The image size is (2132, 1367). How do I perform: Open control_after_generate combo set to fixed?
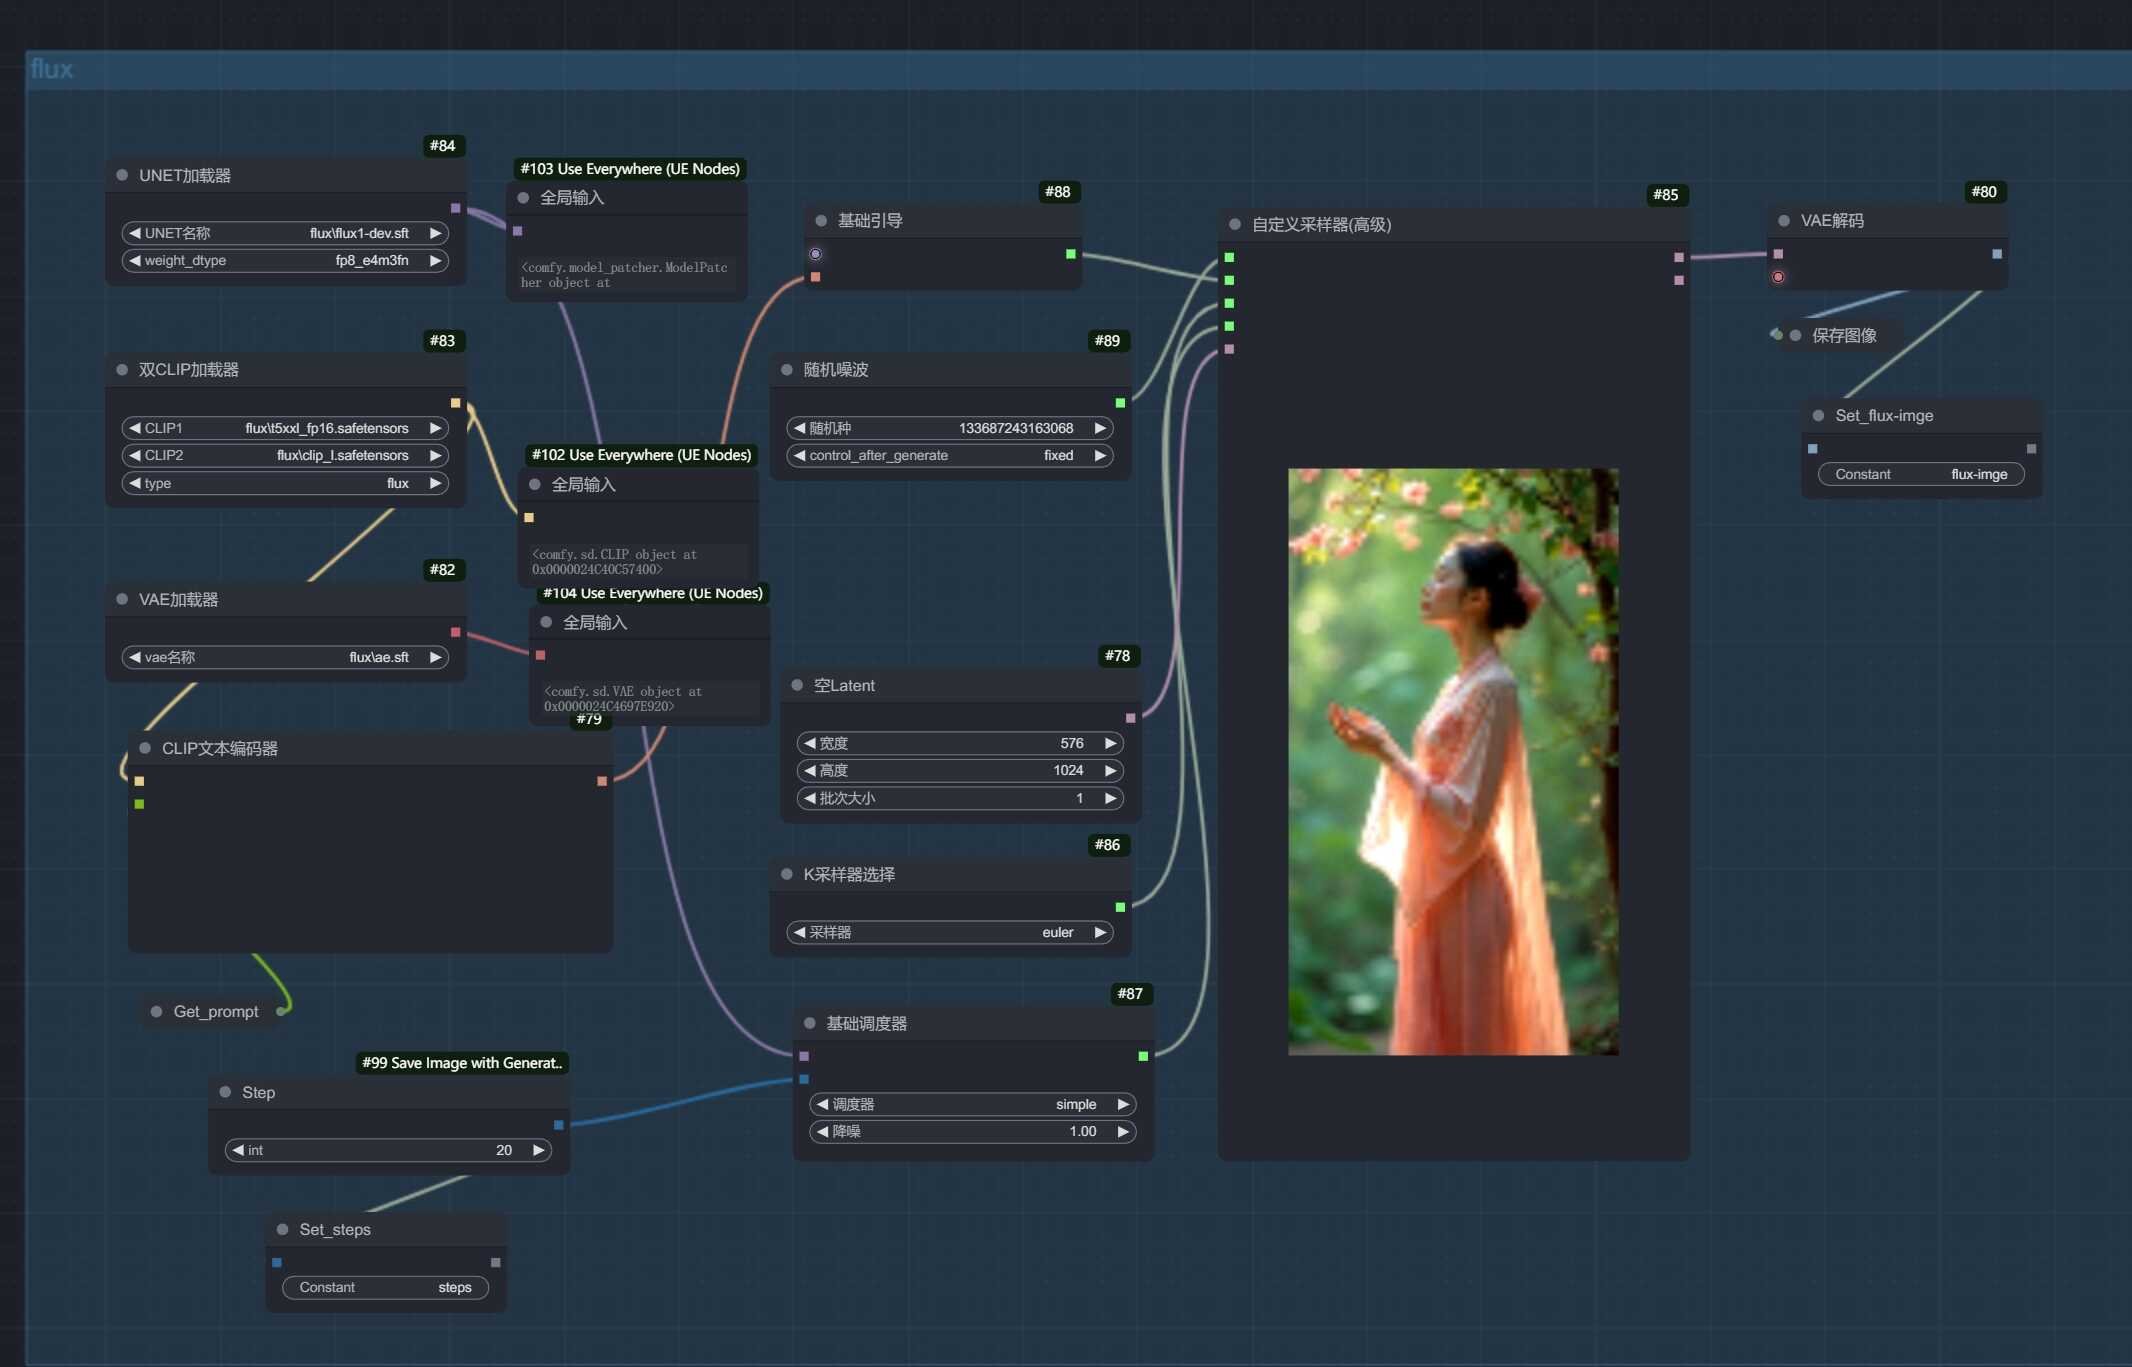point(950,455)
